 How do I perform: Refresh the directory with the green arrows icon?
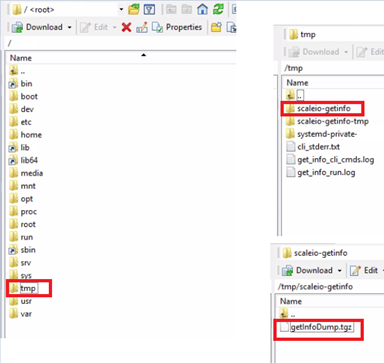(218, 9)
